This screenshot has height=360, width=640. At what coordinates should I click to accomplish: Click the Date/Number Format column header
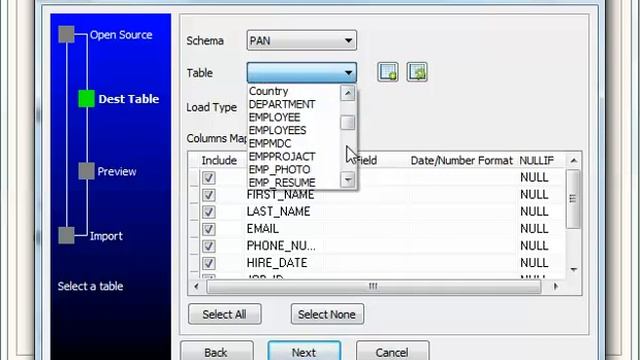[461, 160]
